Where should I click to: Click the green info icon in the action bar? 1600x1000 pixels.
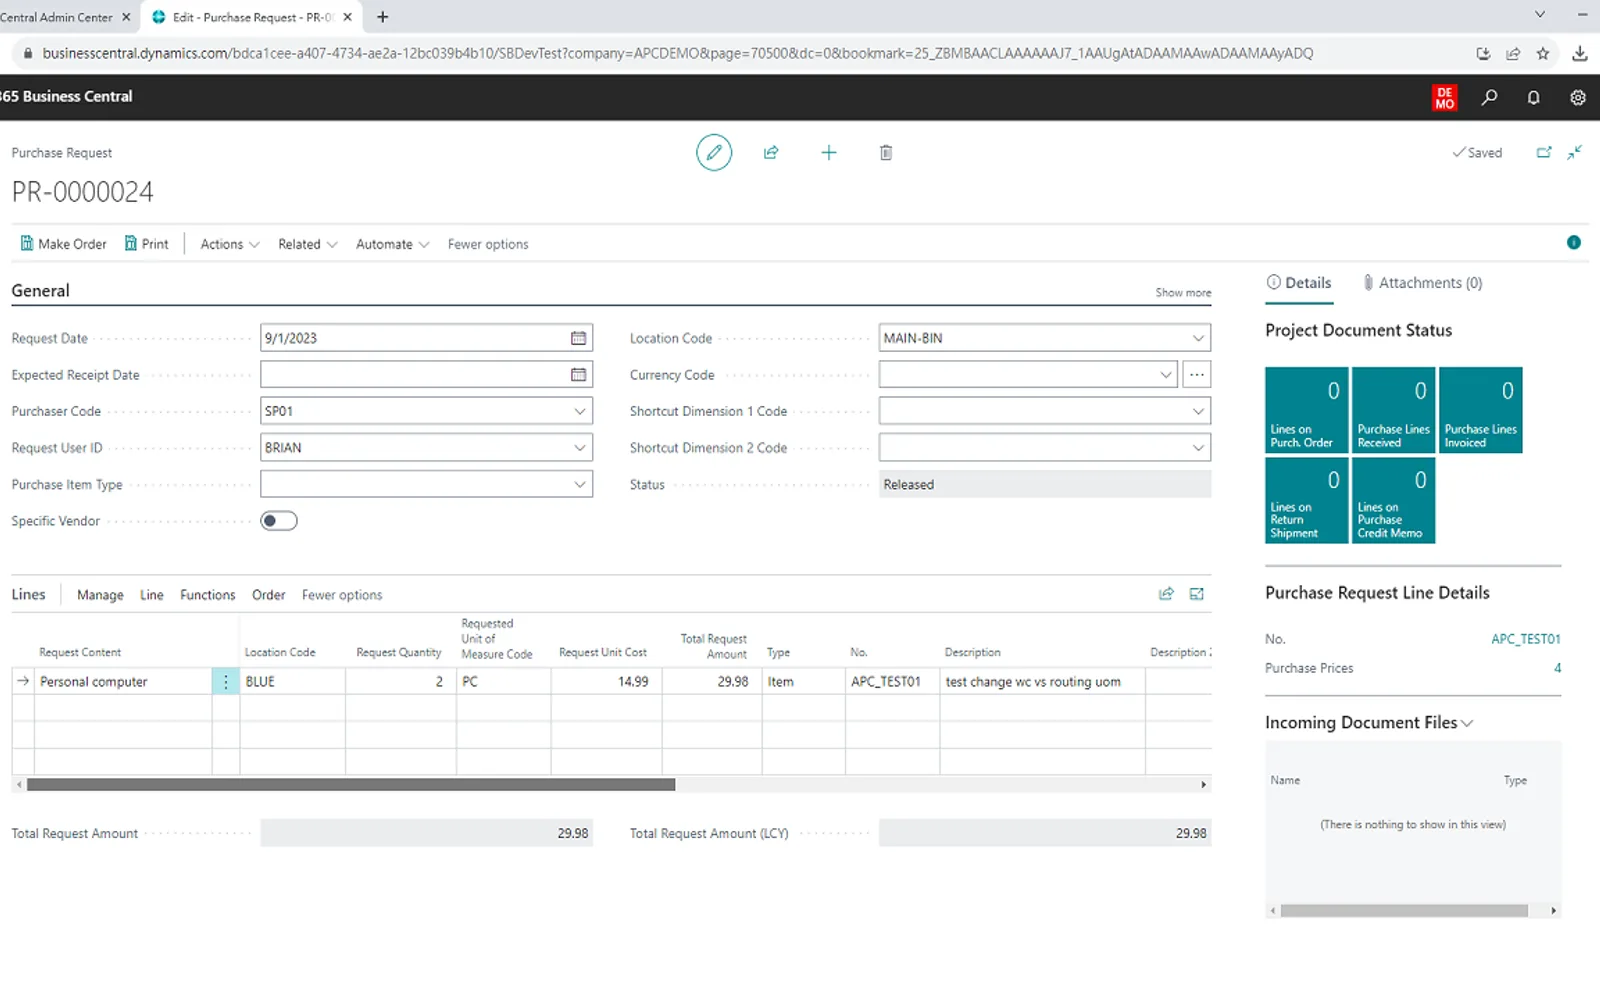[1573, 242]
